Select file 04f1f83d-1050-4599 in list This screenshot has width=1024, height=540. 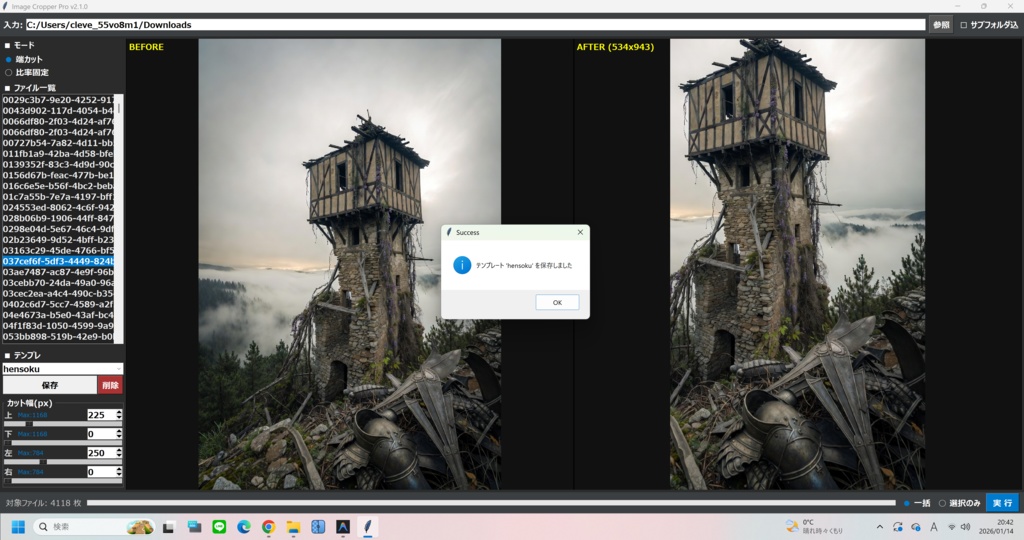tap(58, 326)
